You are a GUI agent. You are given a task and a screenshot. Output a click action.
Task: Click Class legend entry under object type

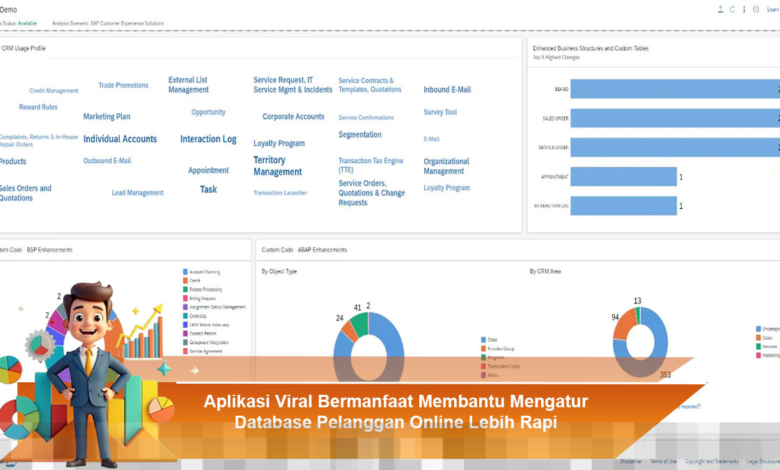[x=491, y=340]
